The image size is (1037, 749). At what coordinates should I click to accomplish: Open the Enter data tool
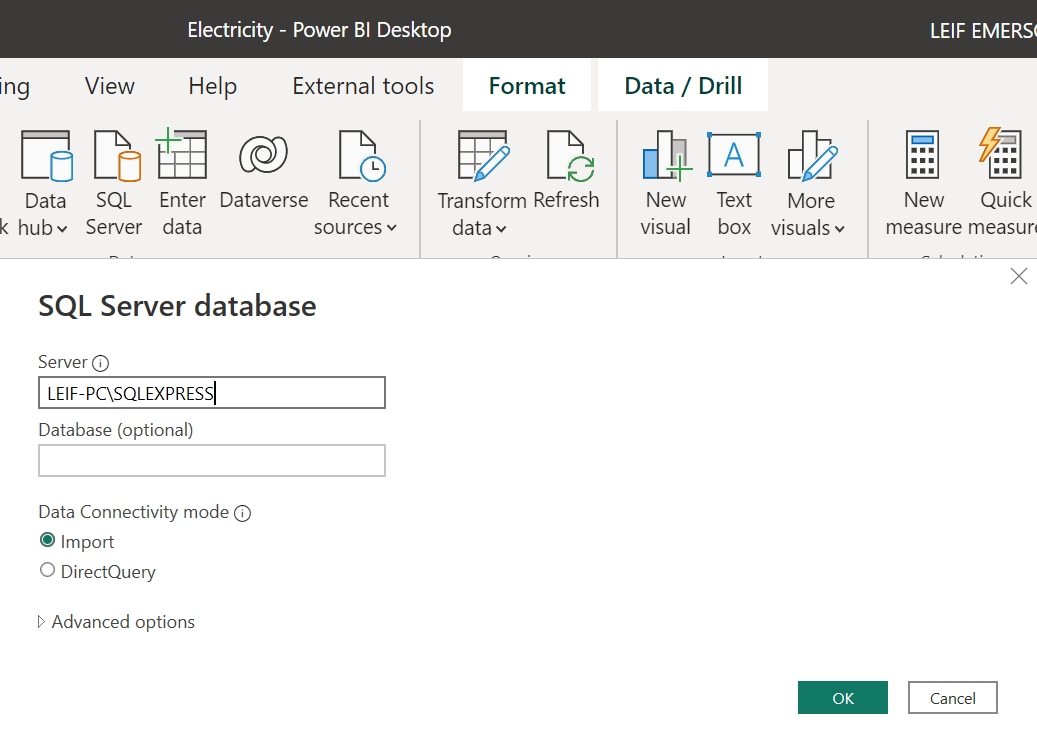pos(182,184)
